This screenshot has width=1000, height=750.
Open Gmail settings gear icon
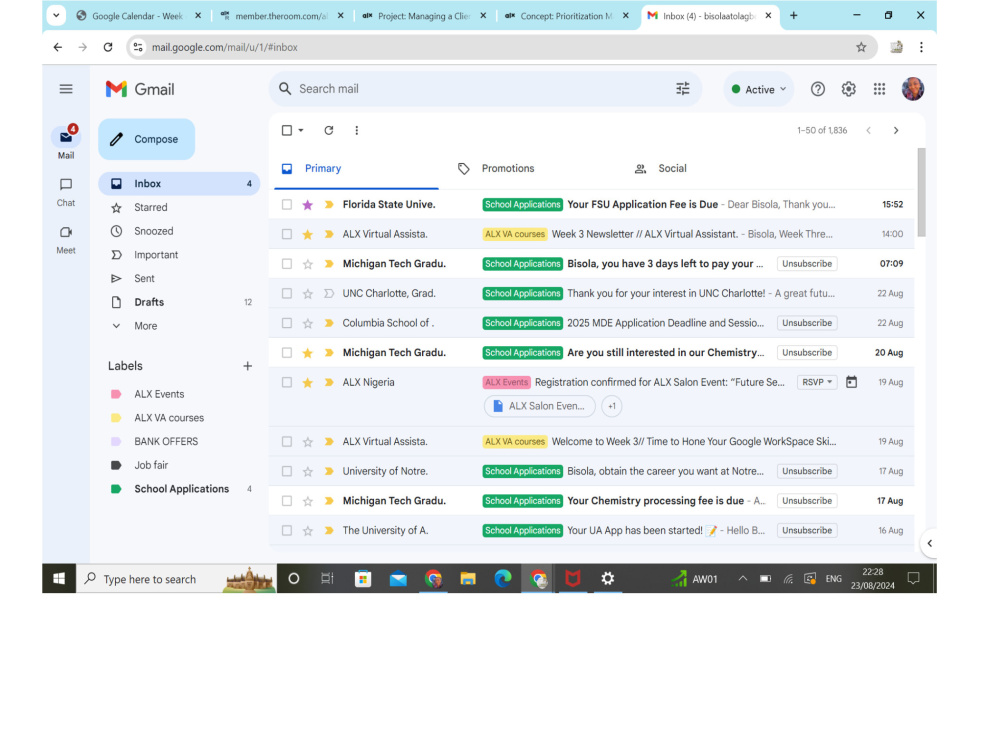(x=848, y=89)
